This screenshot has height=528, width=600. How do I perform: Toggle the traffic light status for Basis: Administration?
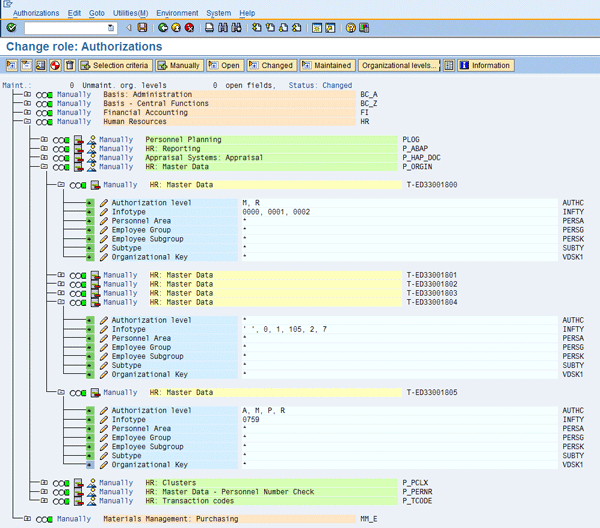(45, 95)
